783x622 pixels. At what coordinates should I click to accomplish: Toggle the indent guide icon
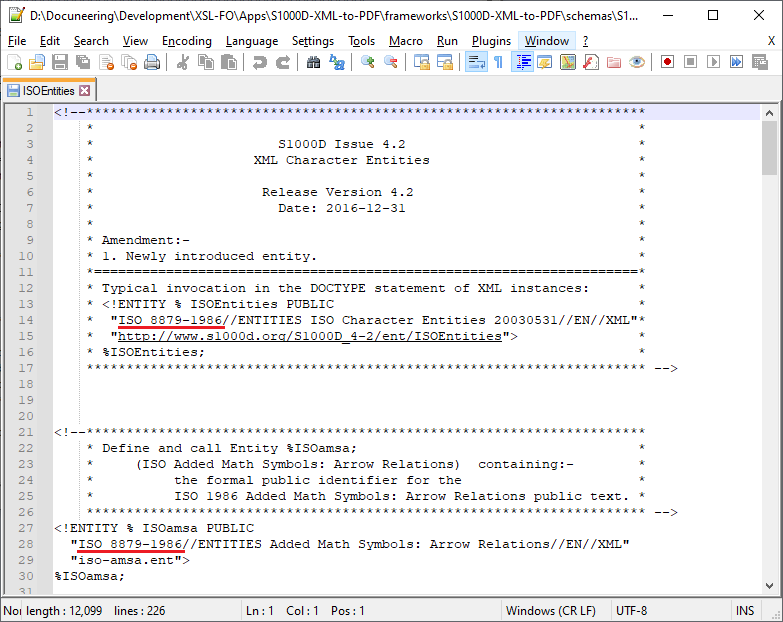[522, 62]
